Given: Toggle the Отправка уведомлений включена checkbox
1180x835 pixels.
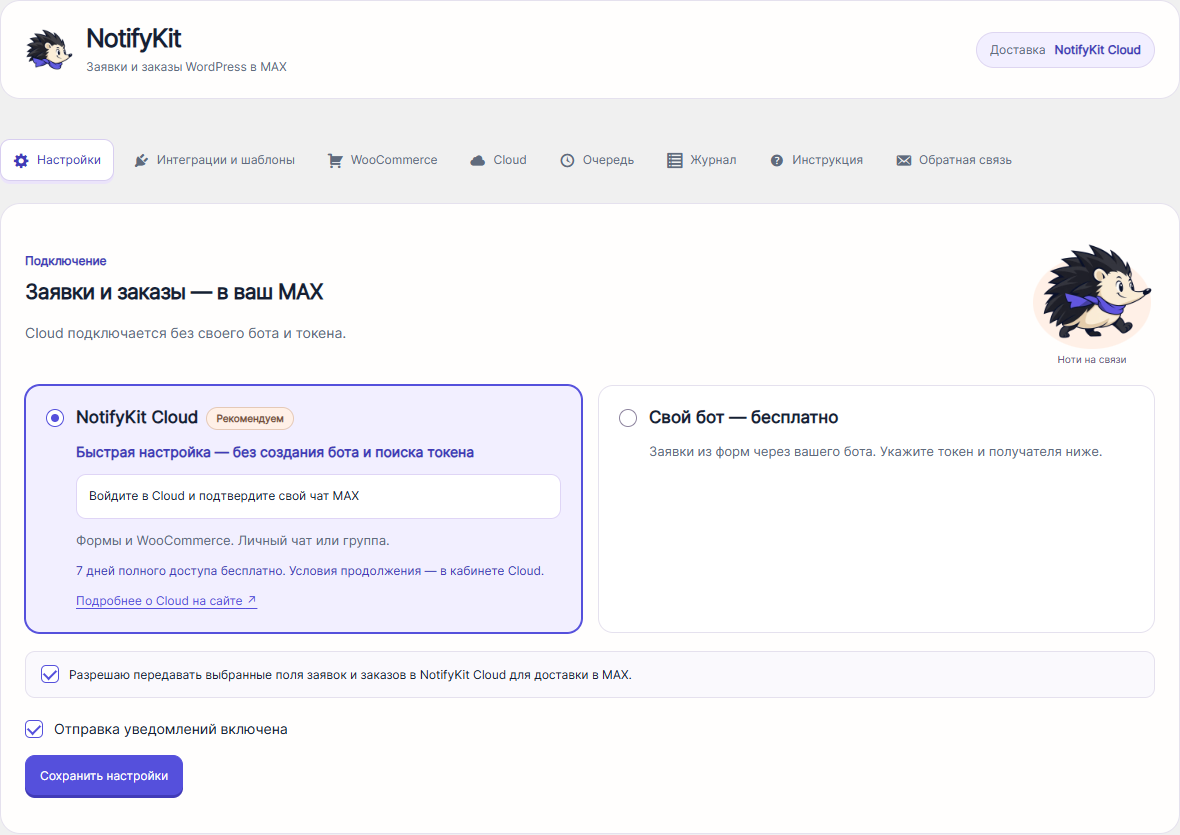Looking at the screenshot, I should point(34,728).
